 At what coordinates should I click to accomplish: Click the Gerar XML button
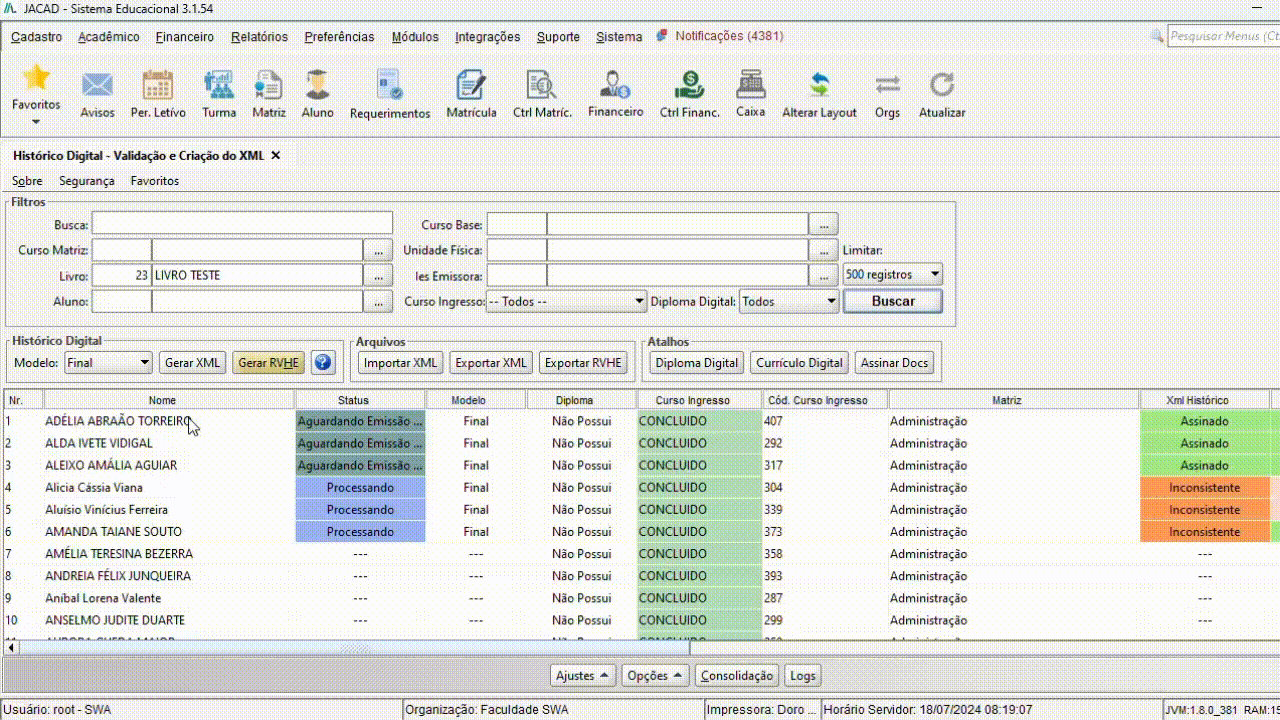(x=193, y=363)
